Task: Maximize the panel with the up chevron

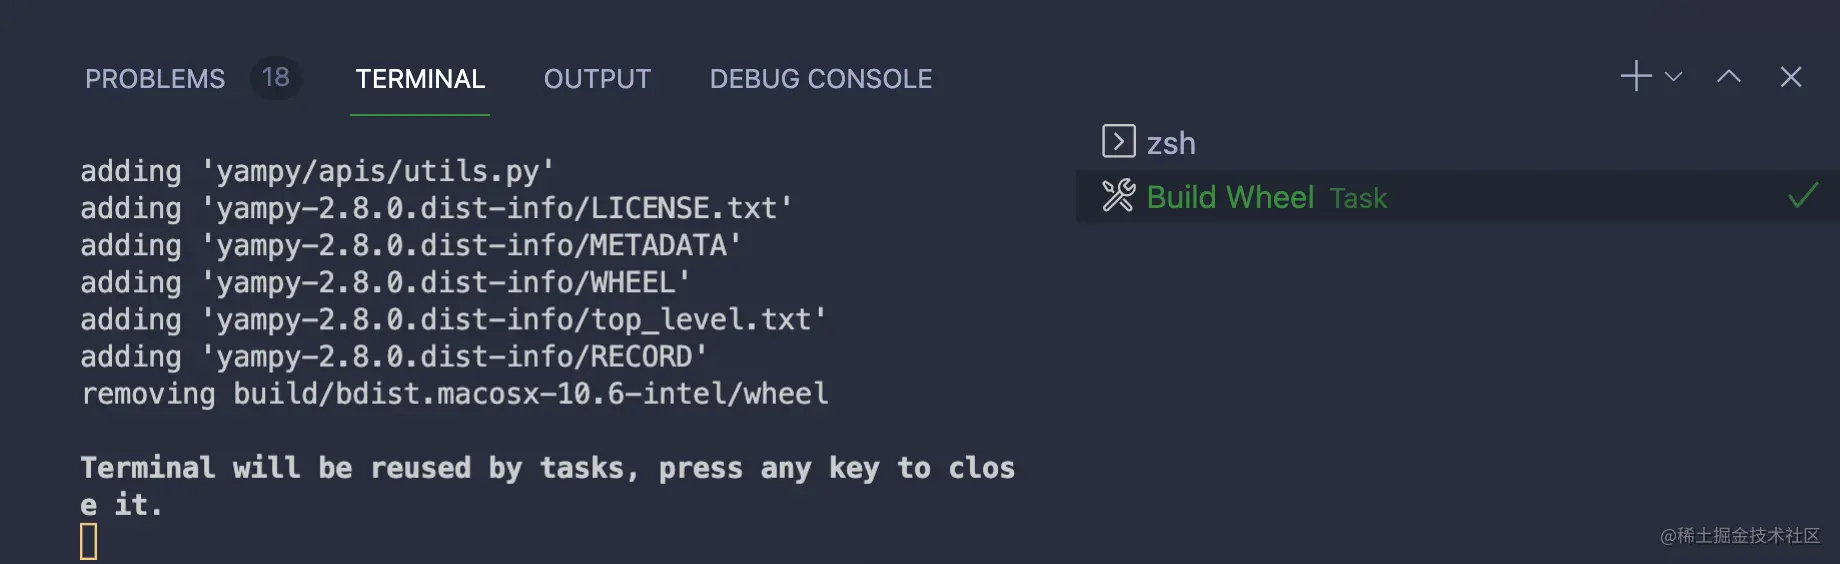Action: tap(1728, 77)
